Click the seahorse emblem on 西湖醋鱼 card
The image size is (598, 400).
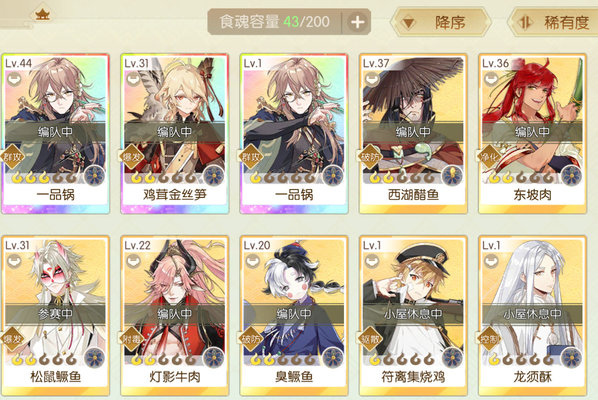tap(452, 176)
